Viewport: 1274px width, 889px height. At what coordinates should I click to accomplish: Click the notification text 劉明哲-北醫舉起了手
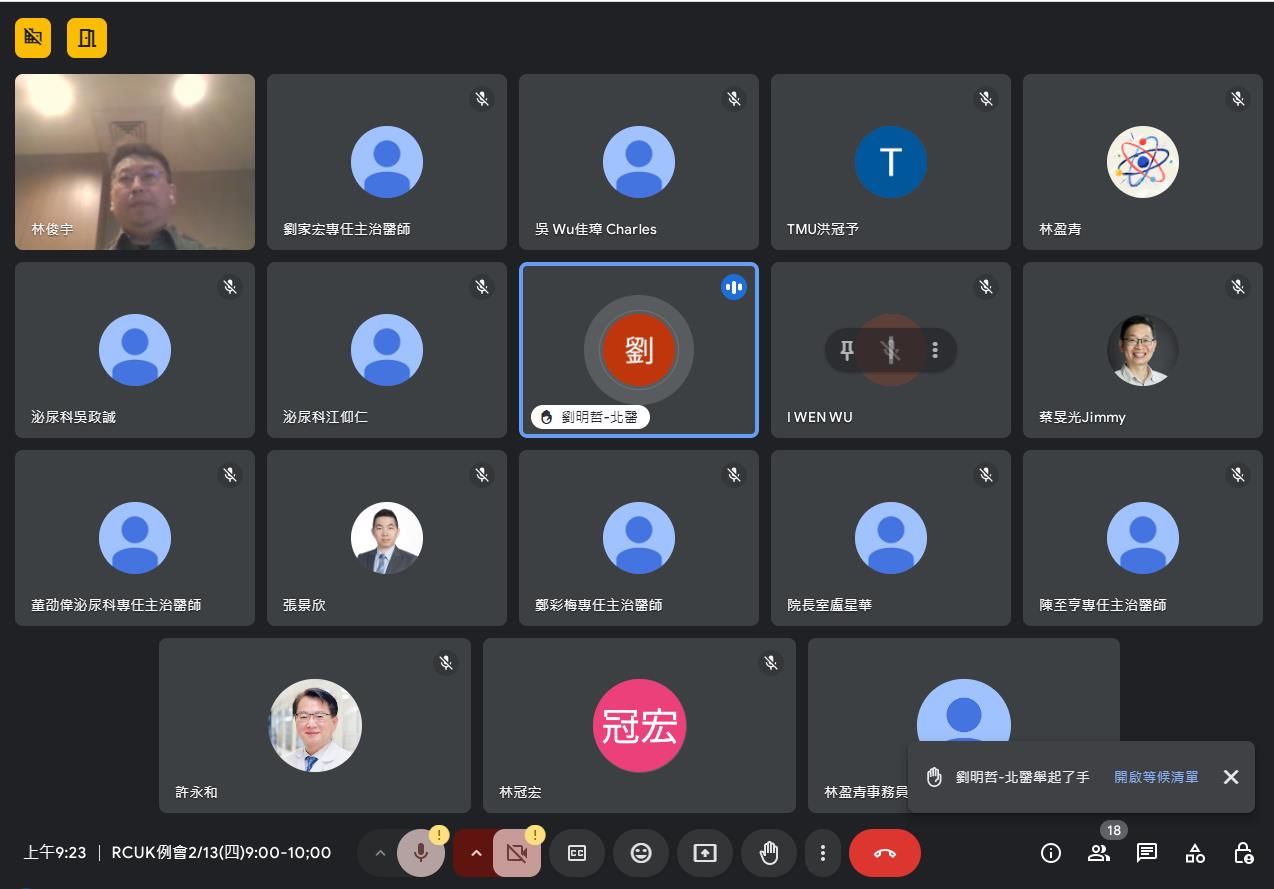click(1023, 777)
